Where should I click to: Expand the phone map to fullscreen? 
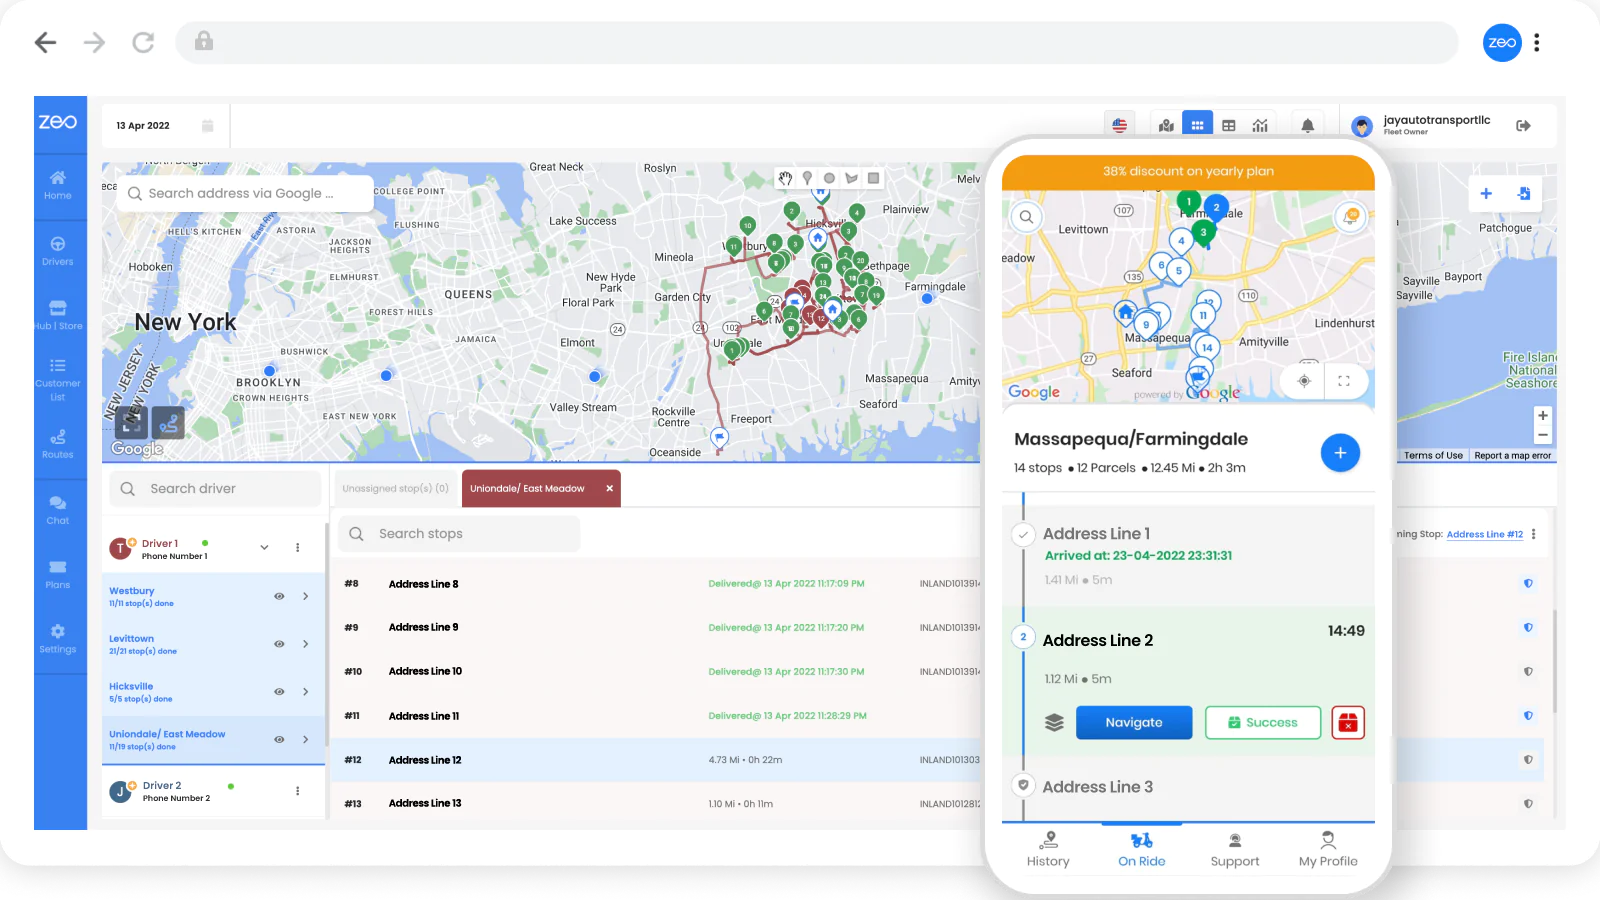tap(1344, 381)
